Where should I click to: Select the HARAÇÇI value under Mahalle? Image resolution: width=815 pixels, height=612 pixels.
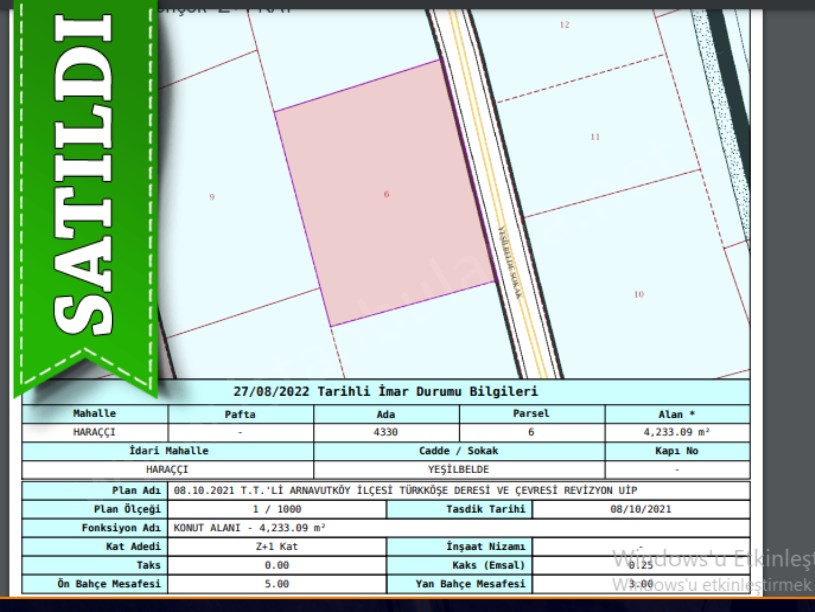coord(95,432)
